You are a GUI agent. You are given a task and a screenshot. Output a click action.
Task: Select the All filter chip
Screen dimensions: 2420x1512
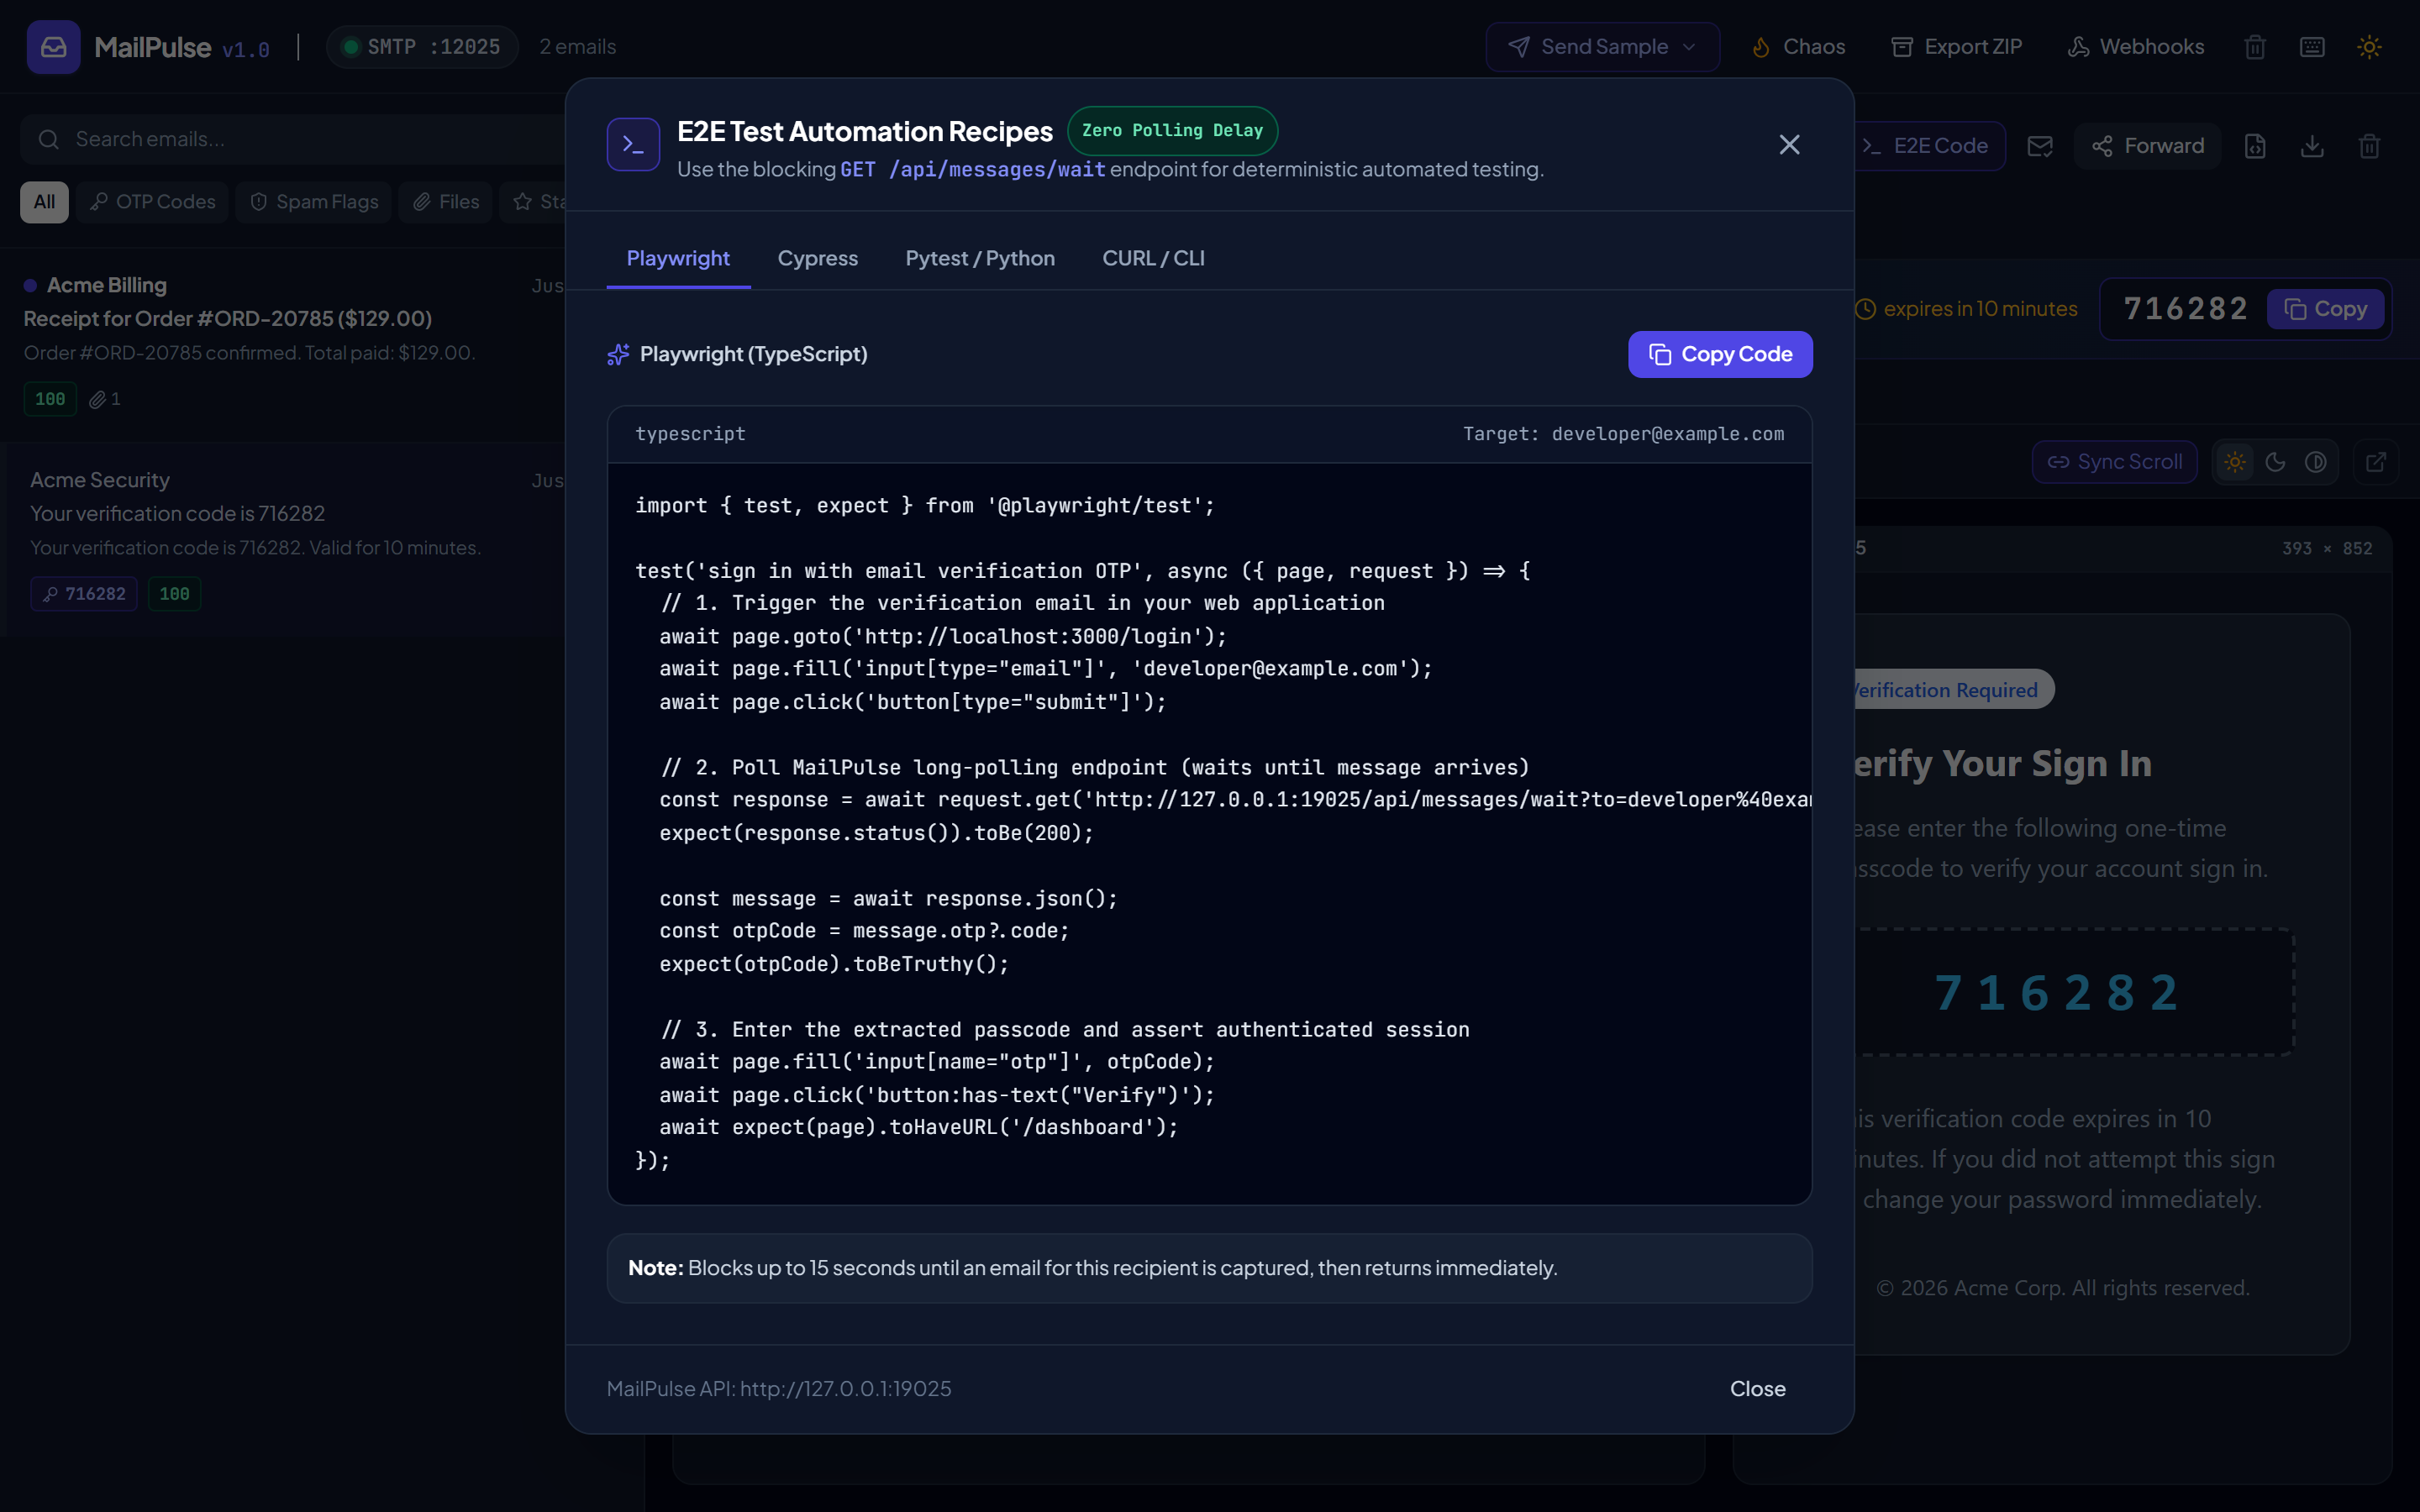point(44,202)
